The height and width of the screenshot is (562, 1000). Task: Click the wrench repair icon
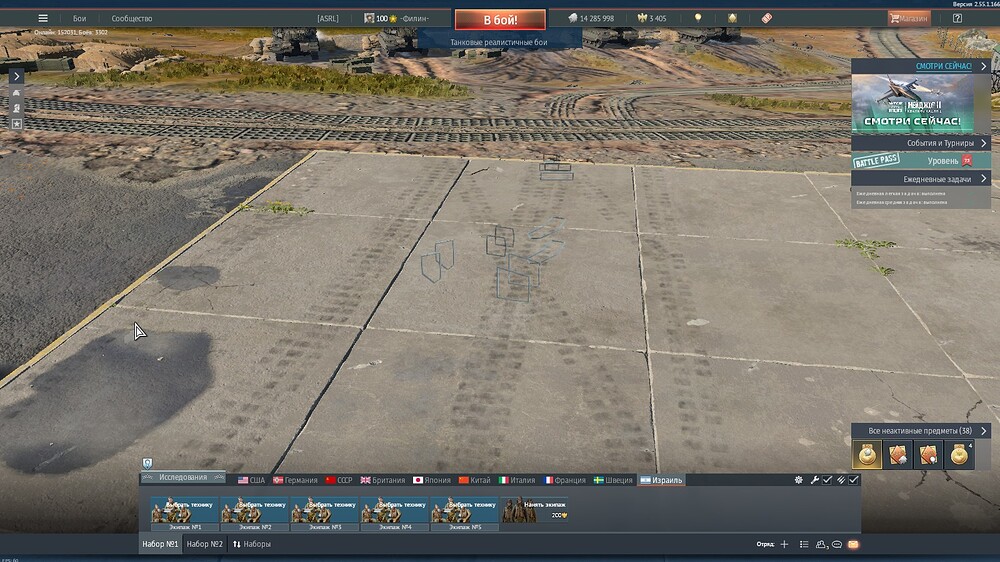point(814,480)
